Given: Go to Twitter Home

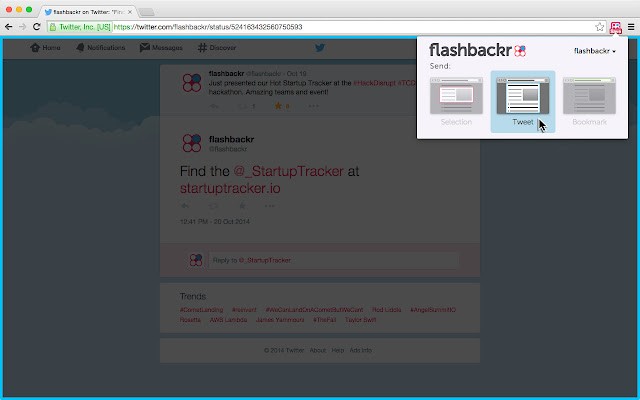Looking at the screenshot, I should click(x=45, y=48).
